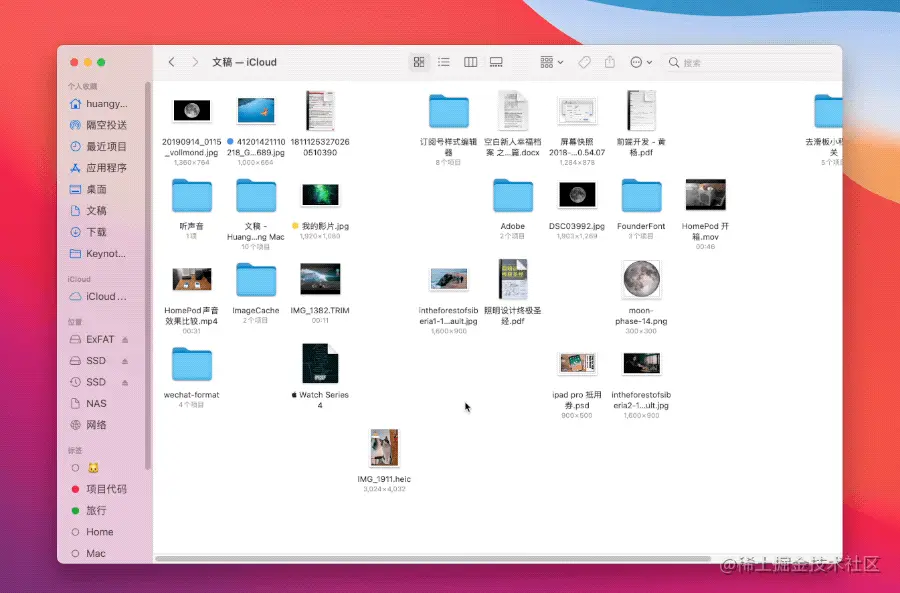Select 20190914_0115_vollmond.jpg thumbnail

192,110
